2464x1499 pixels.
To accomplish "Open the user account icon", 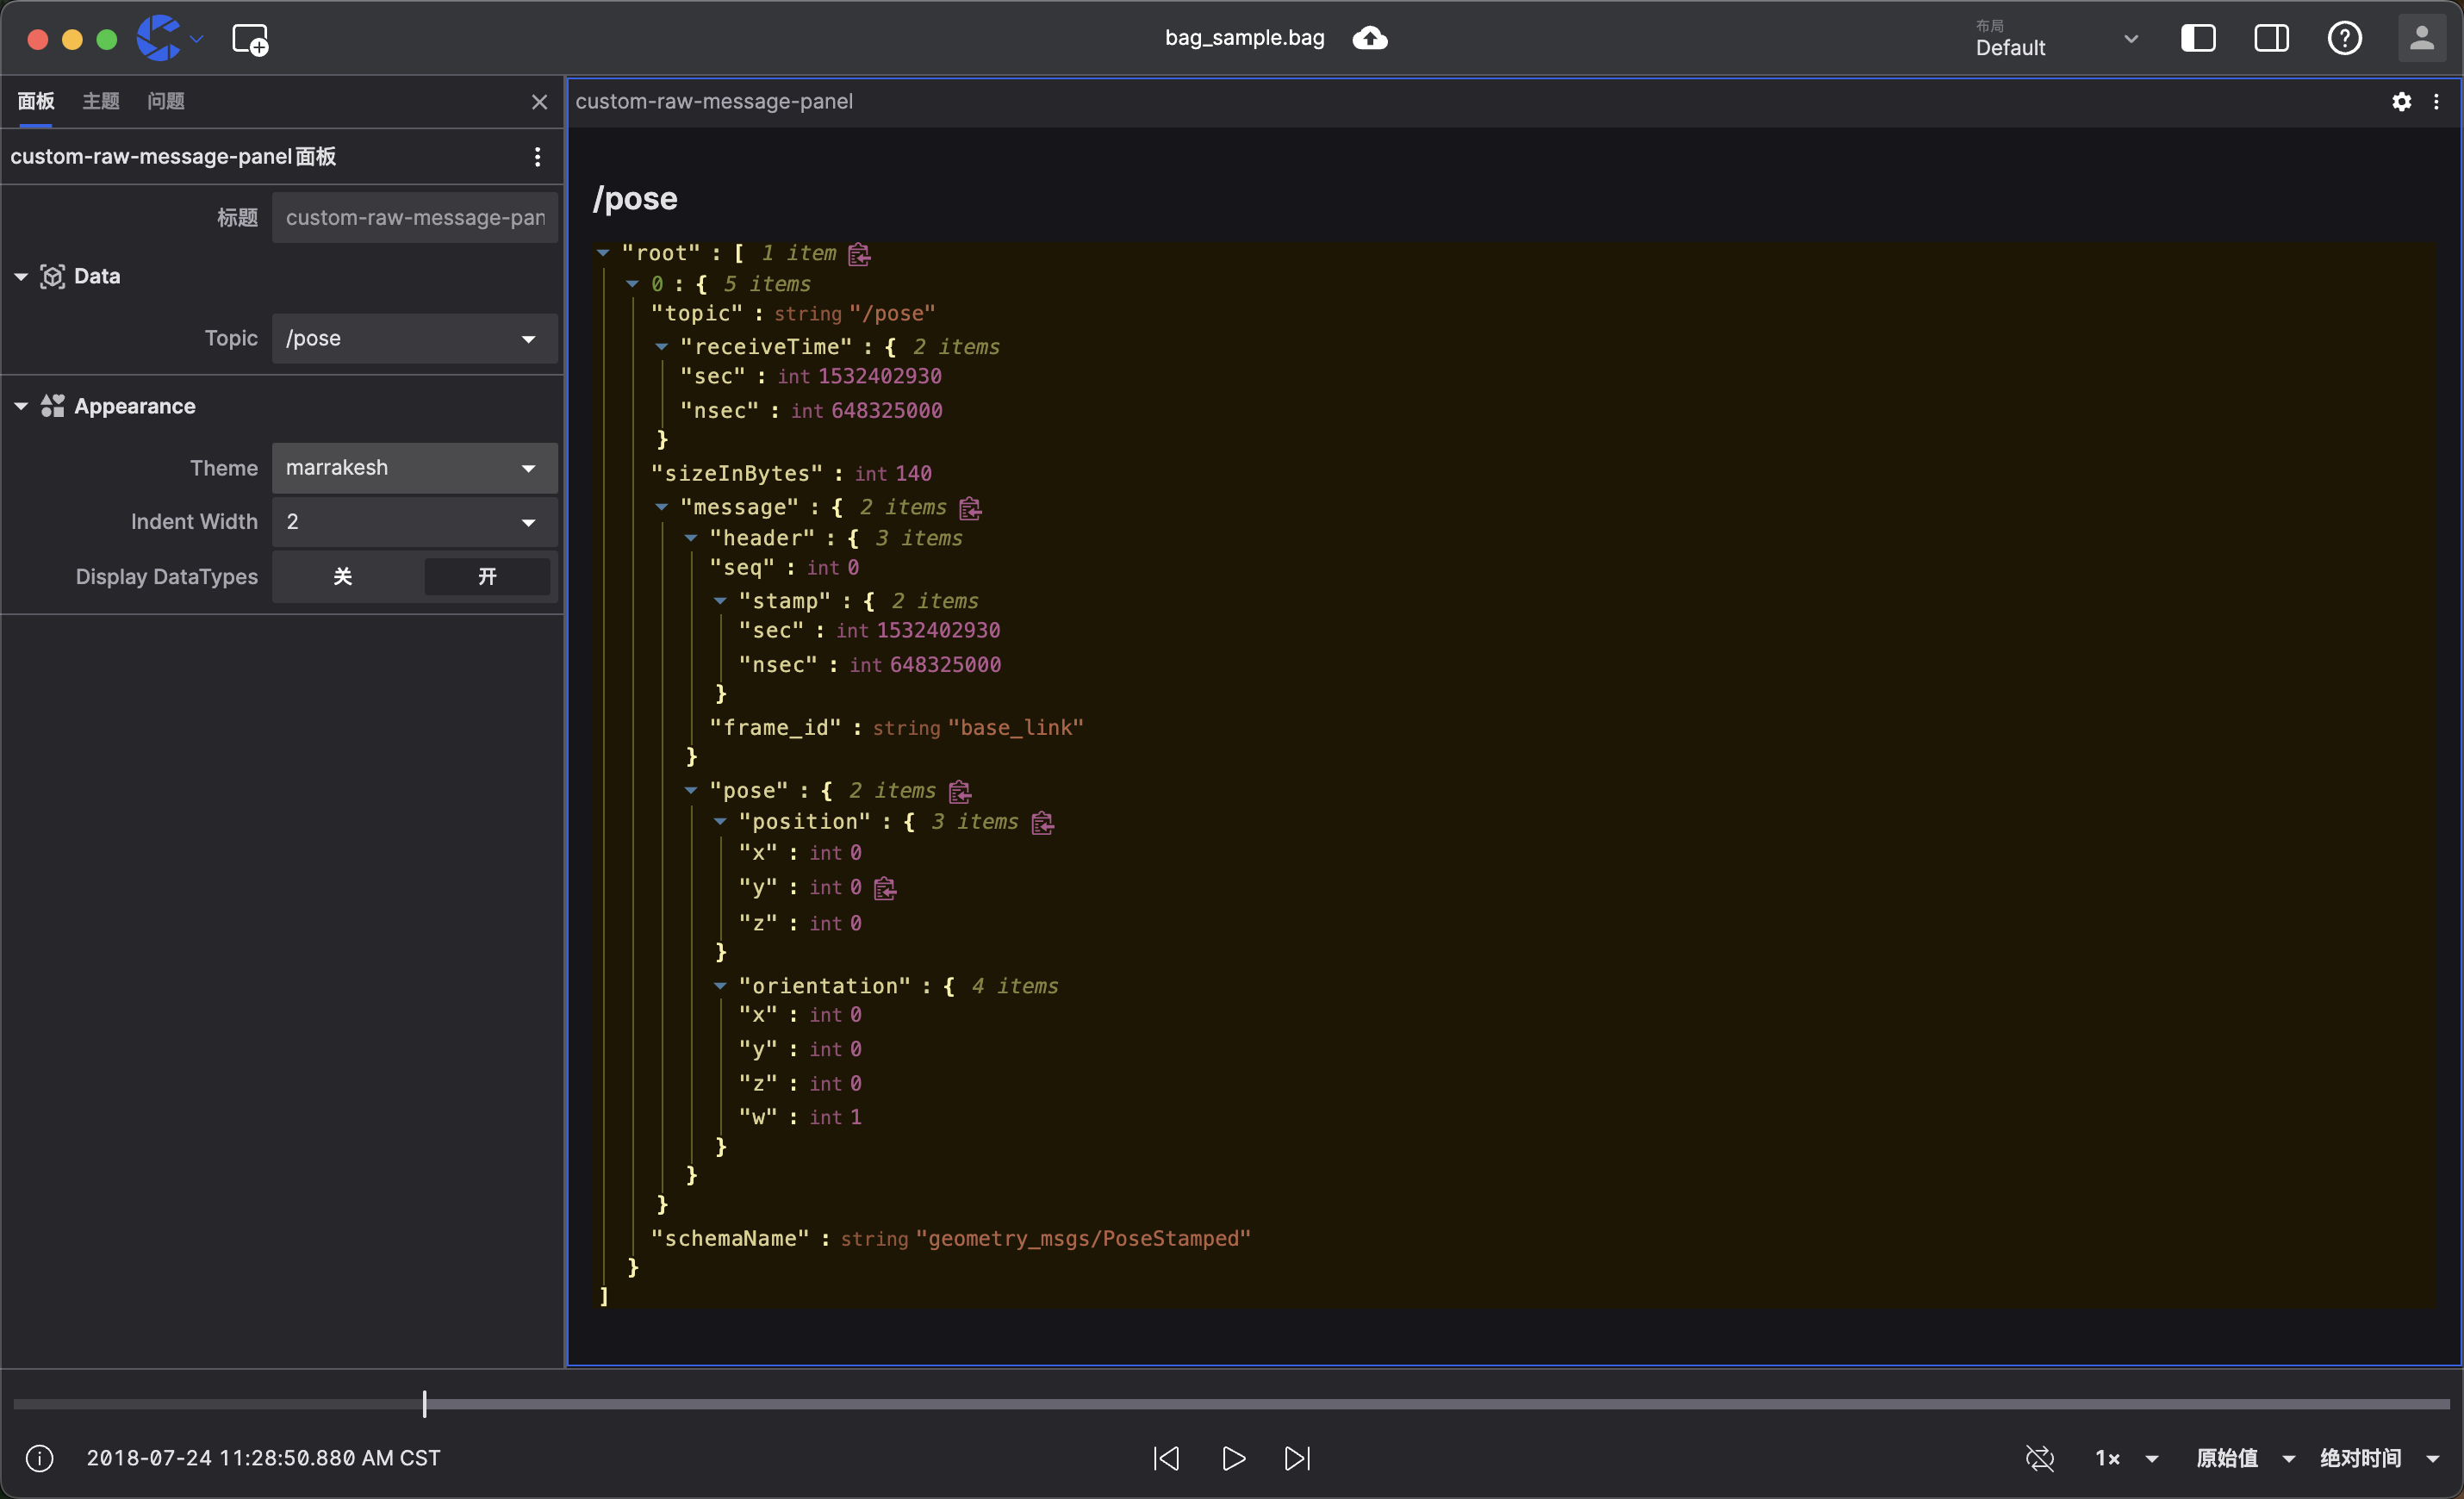I will pos(2421,39).
